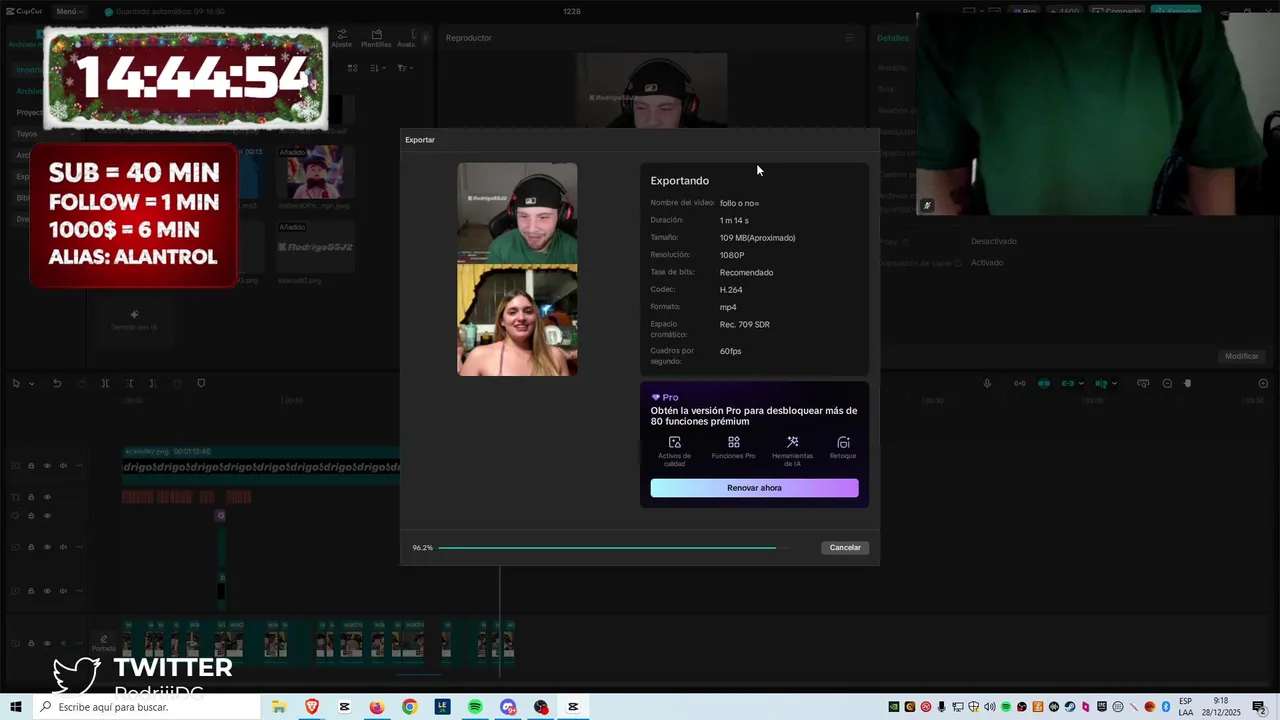Mute the kickroll overlay track

pos(62,465)
